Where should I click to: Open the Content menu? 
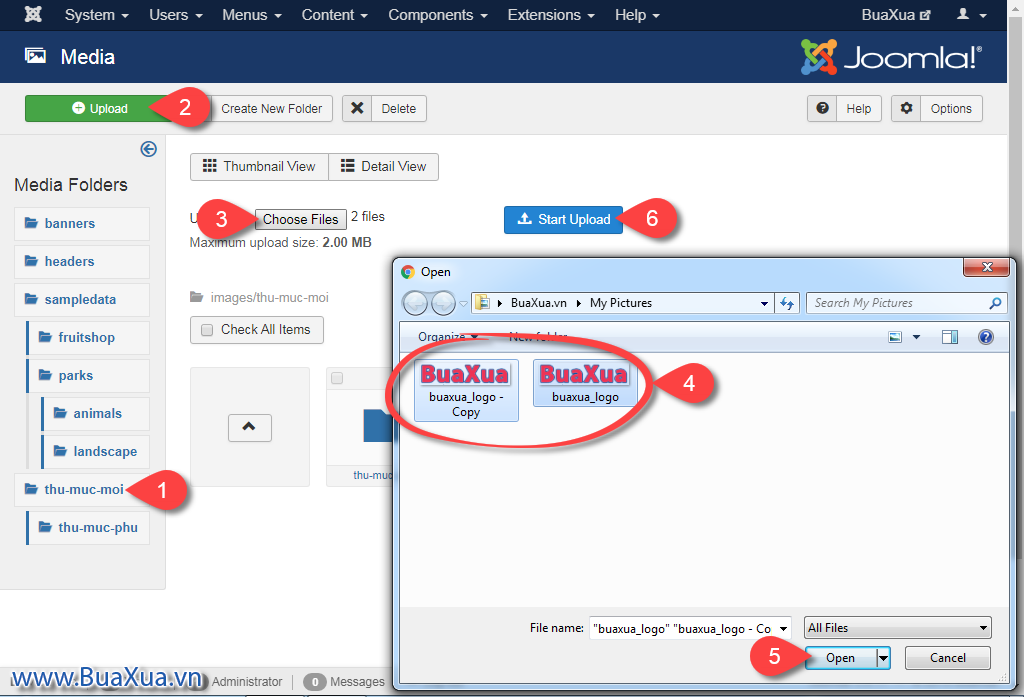[334, 14]
